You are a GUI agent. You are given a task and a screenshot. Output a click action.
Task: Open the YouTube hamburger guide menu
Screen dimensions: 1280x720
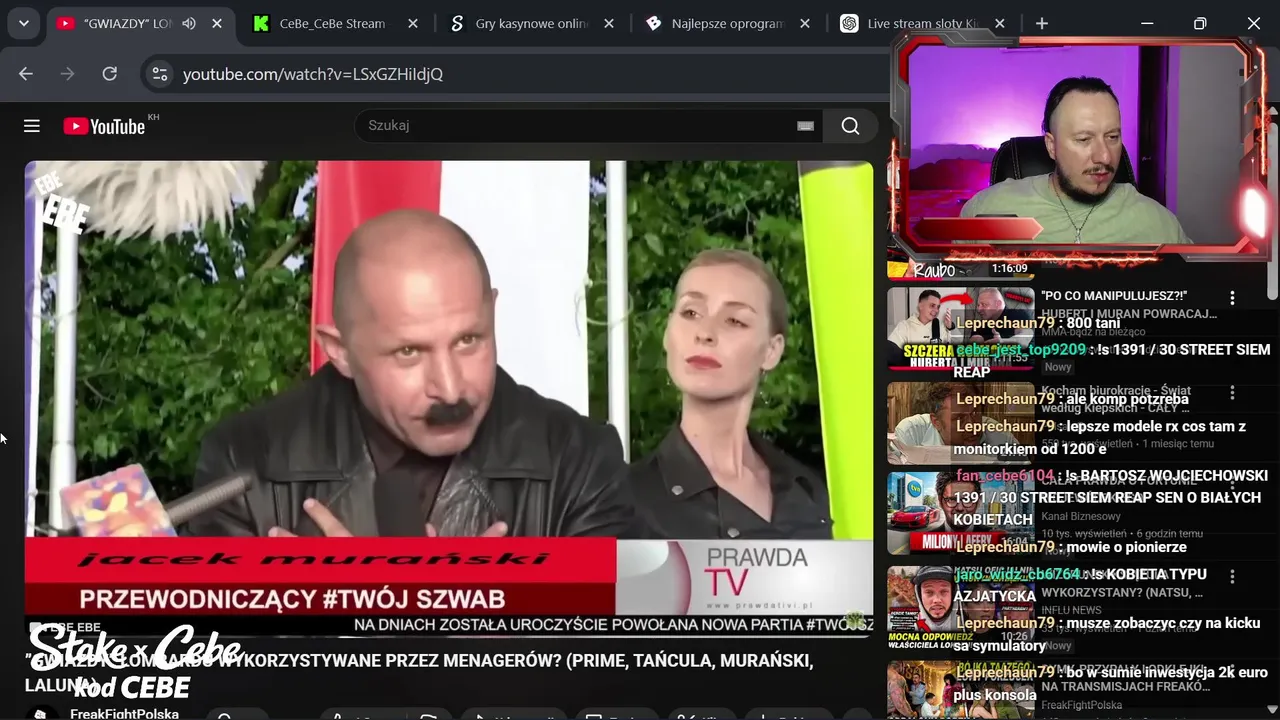(x=32, y=126)
